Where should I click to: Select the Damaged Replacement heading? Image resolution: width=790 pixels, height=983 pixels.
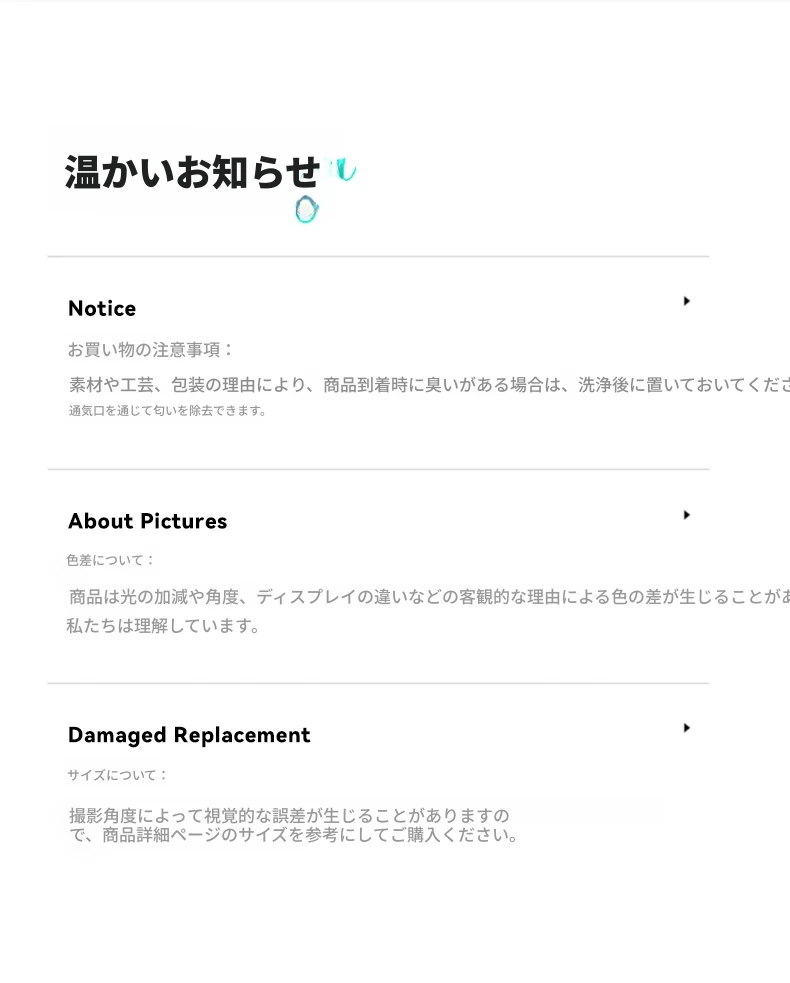pos(189,736)
